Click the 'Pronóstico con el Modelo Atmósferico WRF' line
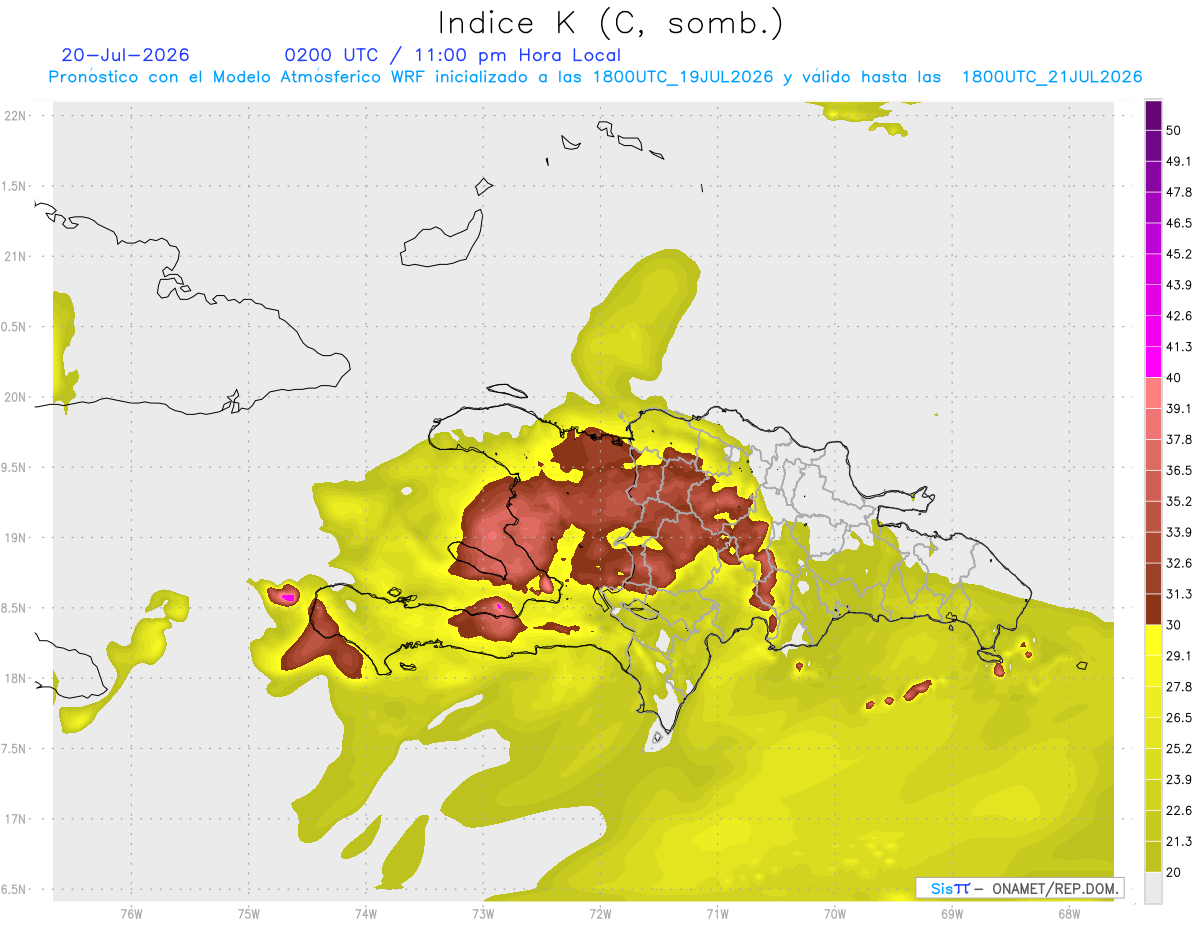The width and height of the screenshot is (1200, 927). (595, 77)
